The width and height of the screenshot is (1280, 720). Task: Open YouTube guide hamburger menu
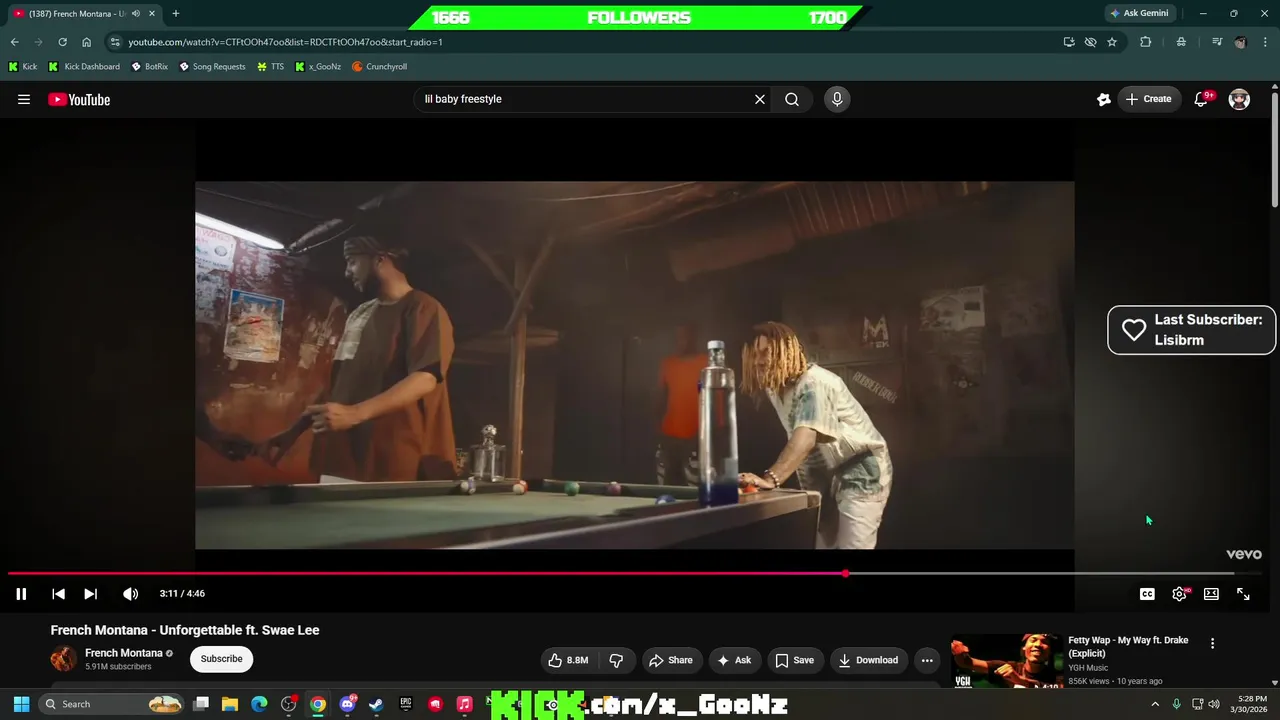(x=24, y=99)
